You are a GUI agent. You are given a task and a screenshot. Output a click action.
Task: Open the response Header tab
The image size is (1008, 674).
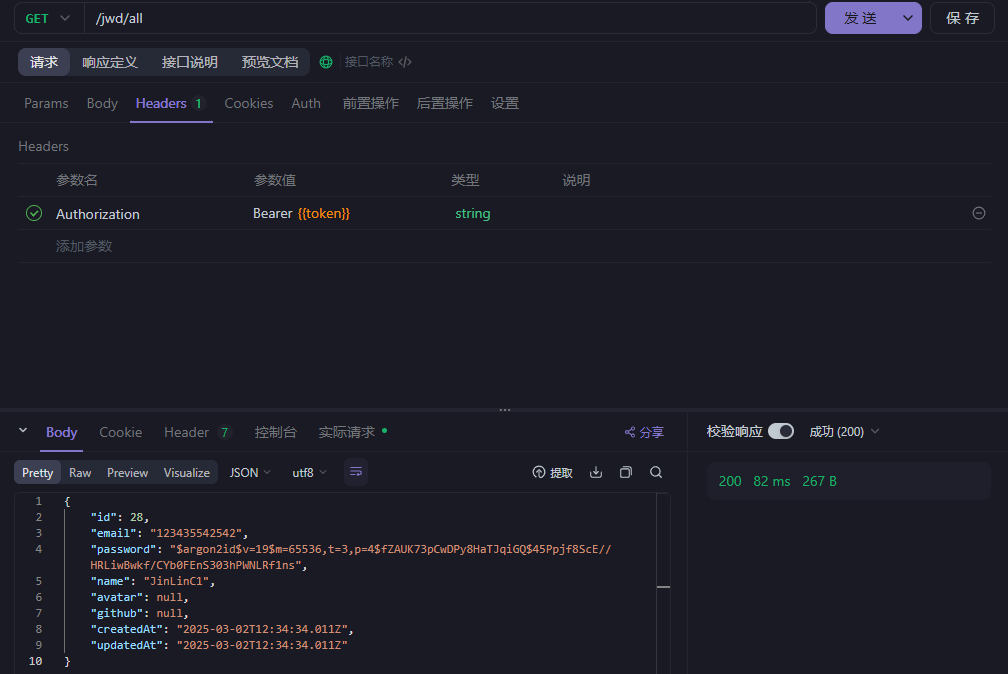coord(197,432)
